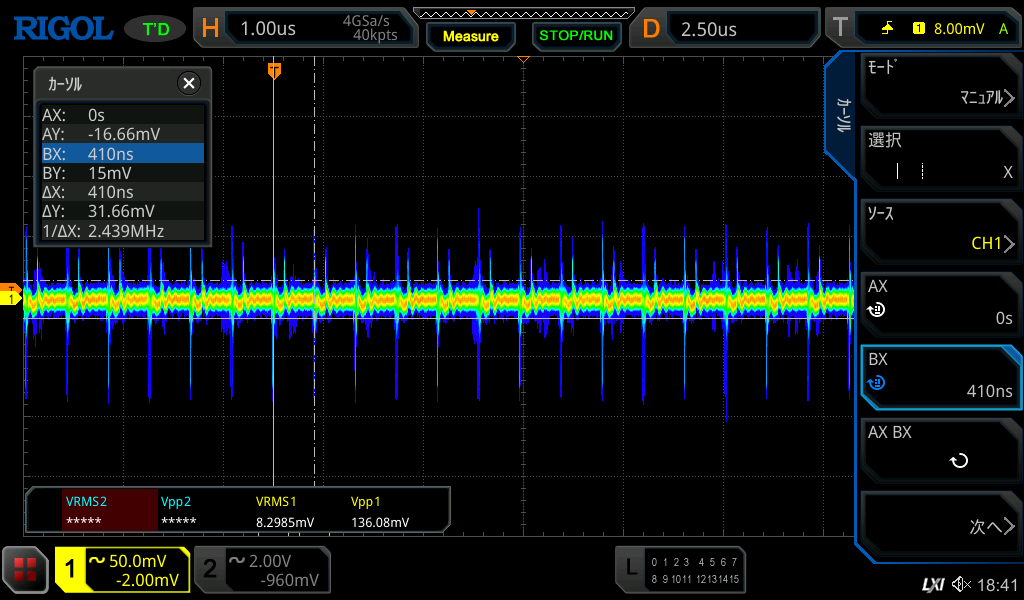Select the BX row in cursor panel

click(x=122, y=154)
